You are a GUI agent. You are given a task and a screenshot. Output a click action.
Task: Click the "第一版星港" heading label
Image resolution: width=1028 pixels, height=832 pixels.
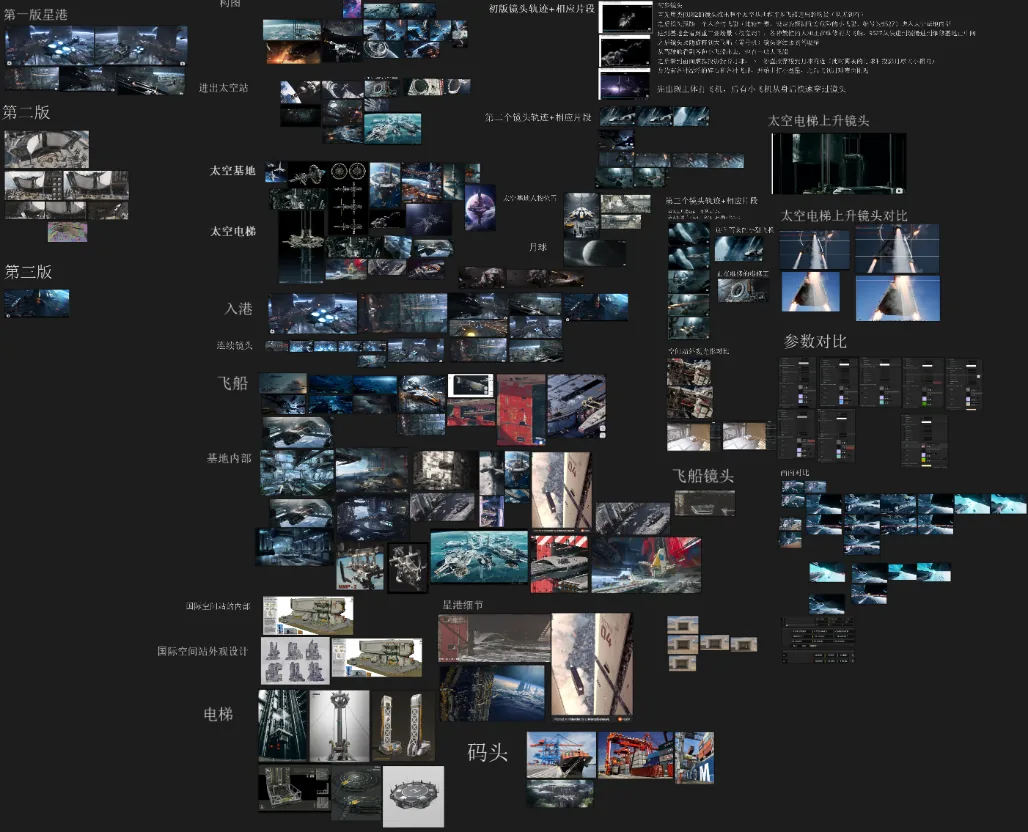point(36,14)
